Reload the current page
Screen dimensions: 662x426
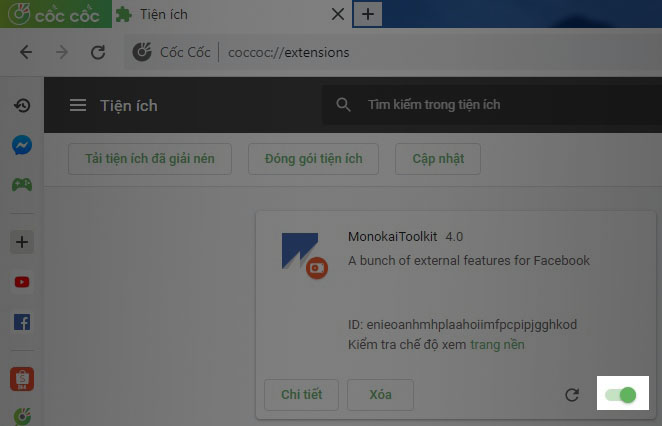[x=98, y=52]
